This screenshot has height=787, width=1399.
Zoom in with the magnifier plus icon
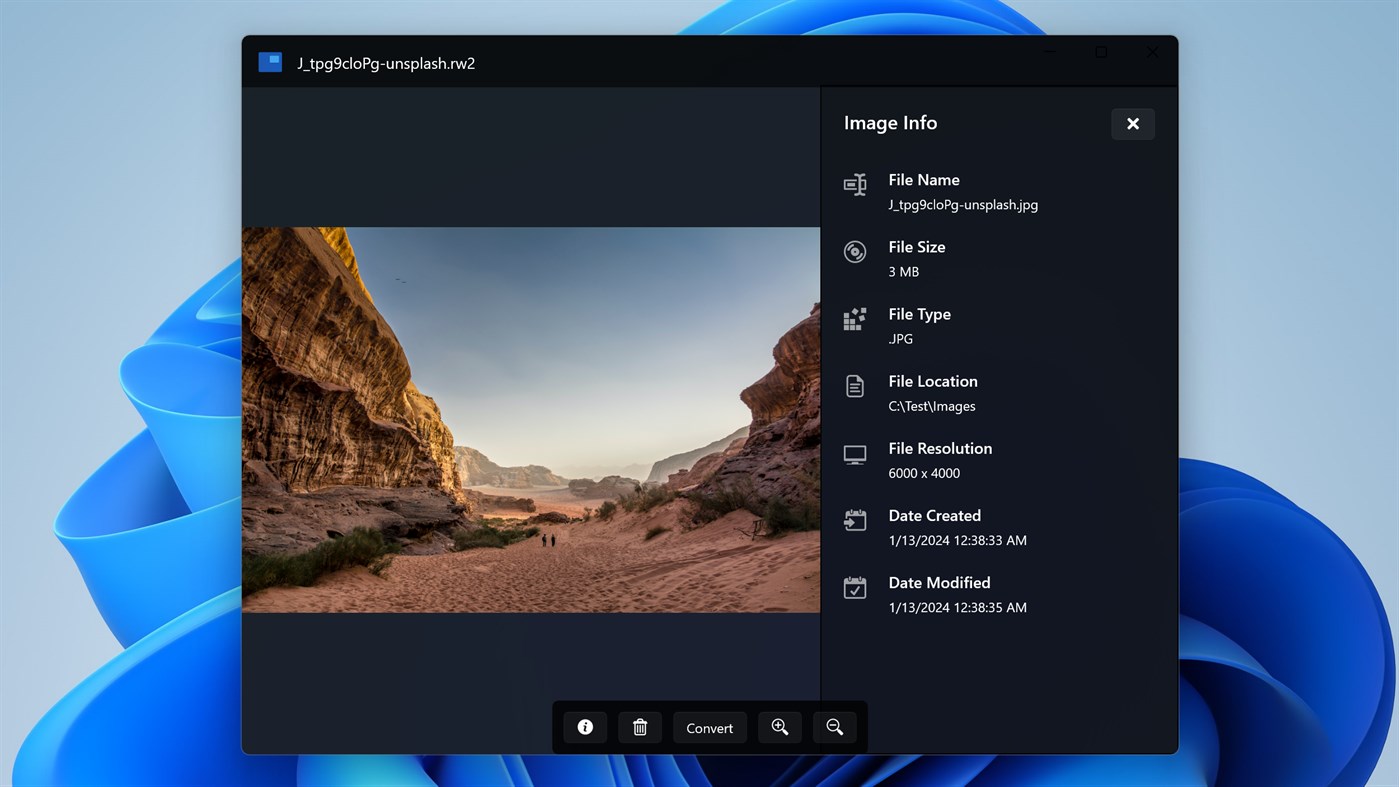(x=780, y=727)
